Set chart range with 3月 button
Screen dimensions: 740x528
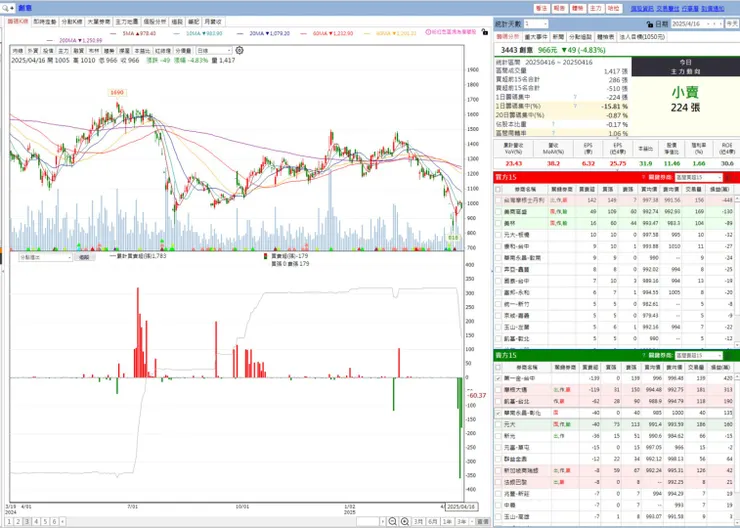pos(418,521)
